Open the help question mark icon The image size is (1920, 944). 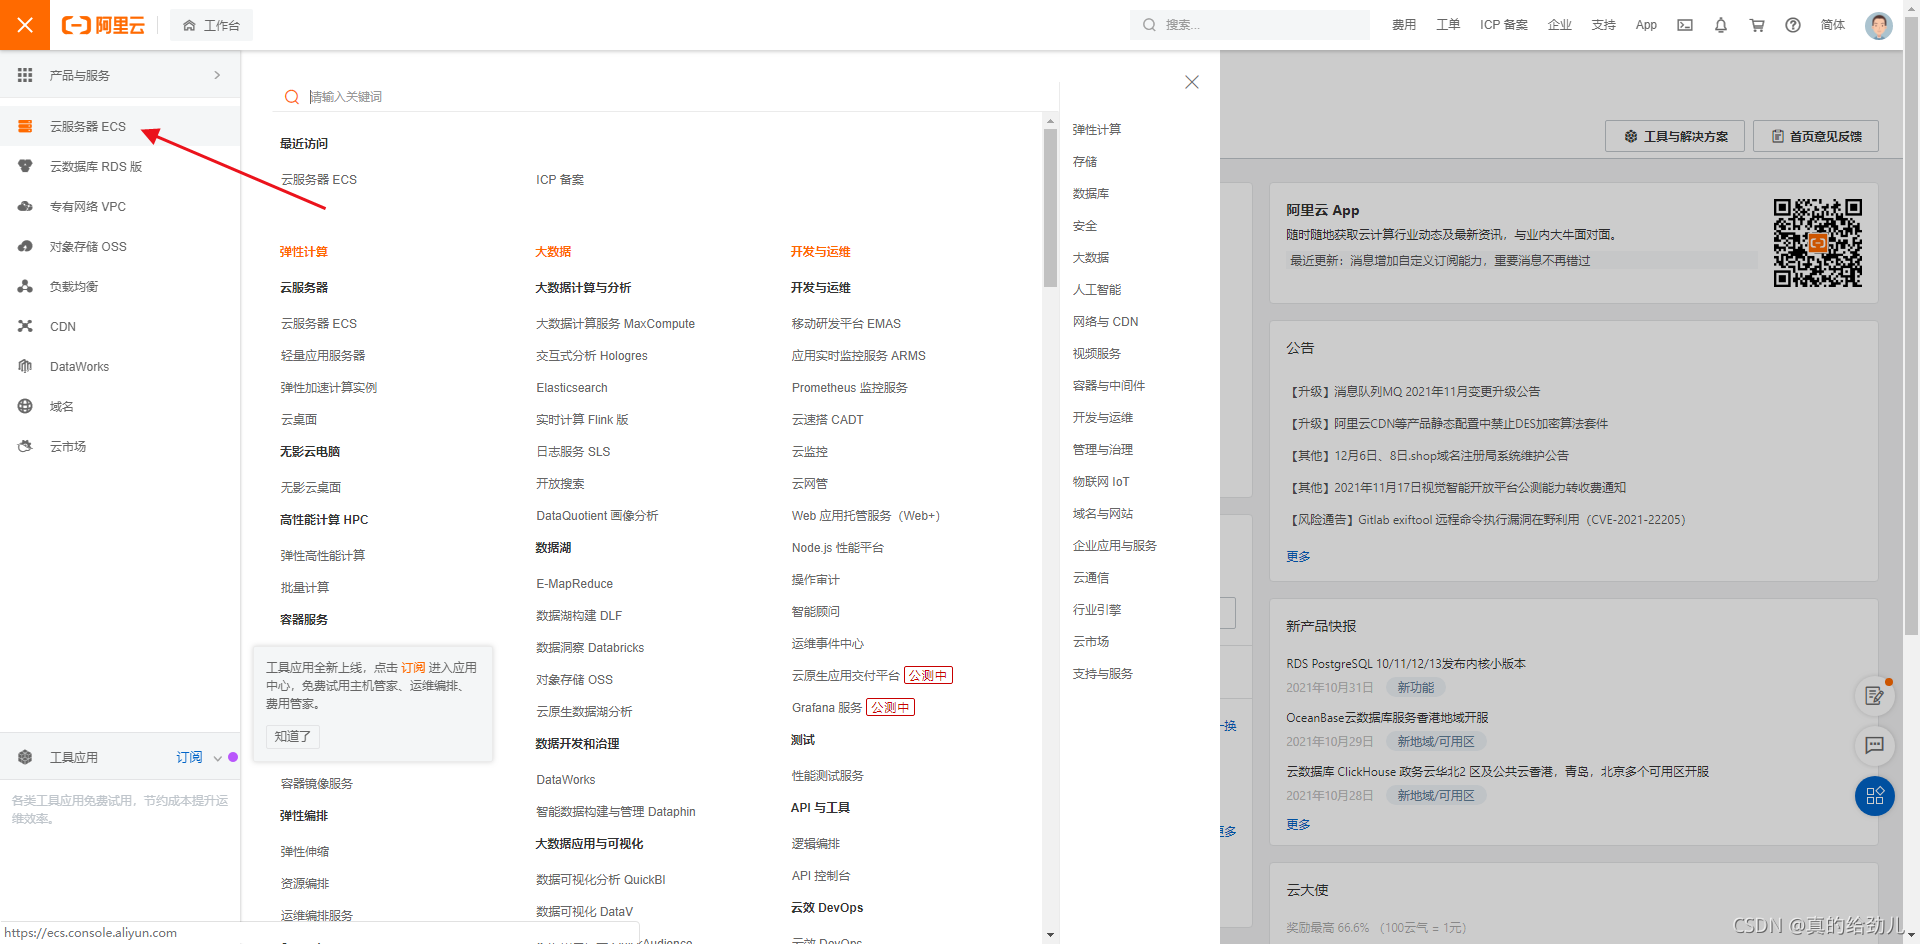[x=1793, y=25]
